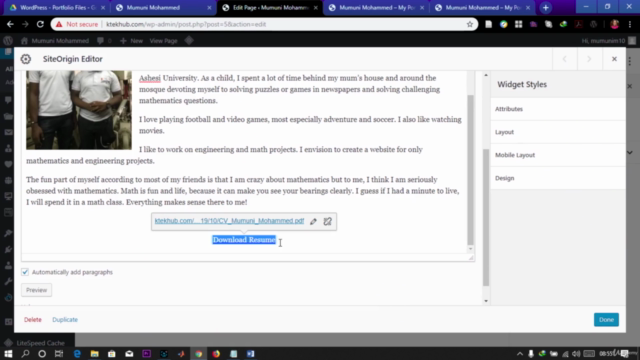Switch to Mumuni Mohammed second tab
The image size is (640, 360).
click(163, 7)
